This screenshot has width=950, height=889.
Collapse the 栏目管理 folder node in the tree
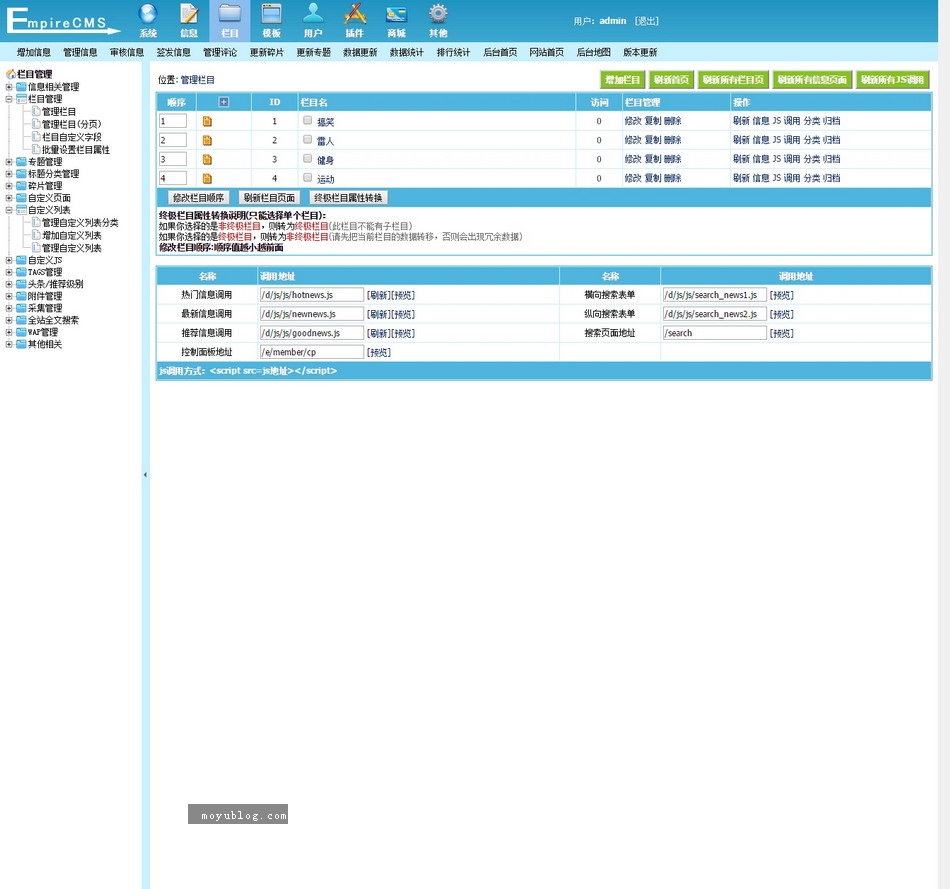pyautogui.click(x=9, y=99)
